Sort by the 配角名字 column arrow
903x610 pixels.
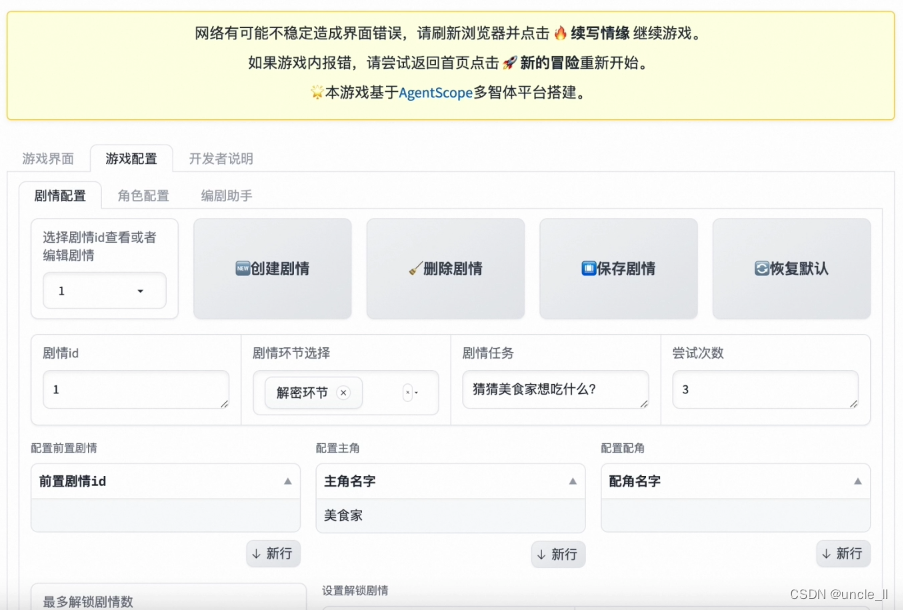coord(858,482)
